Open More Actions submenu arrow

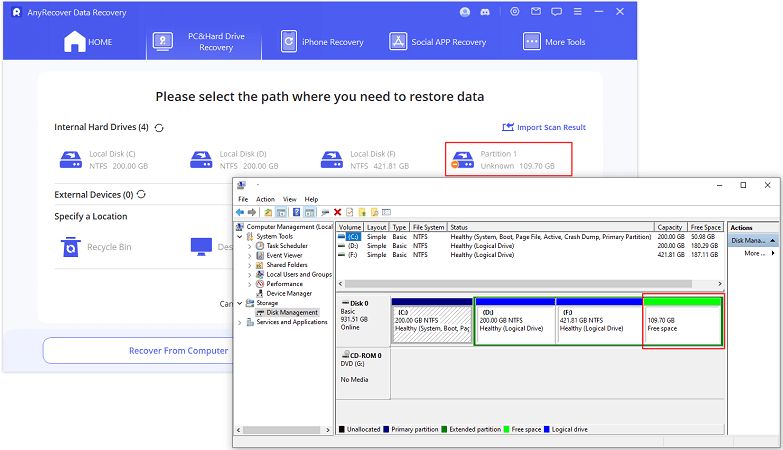(773, 253)
